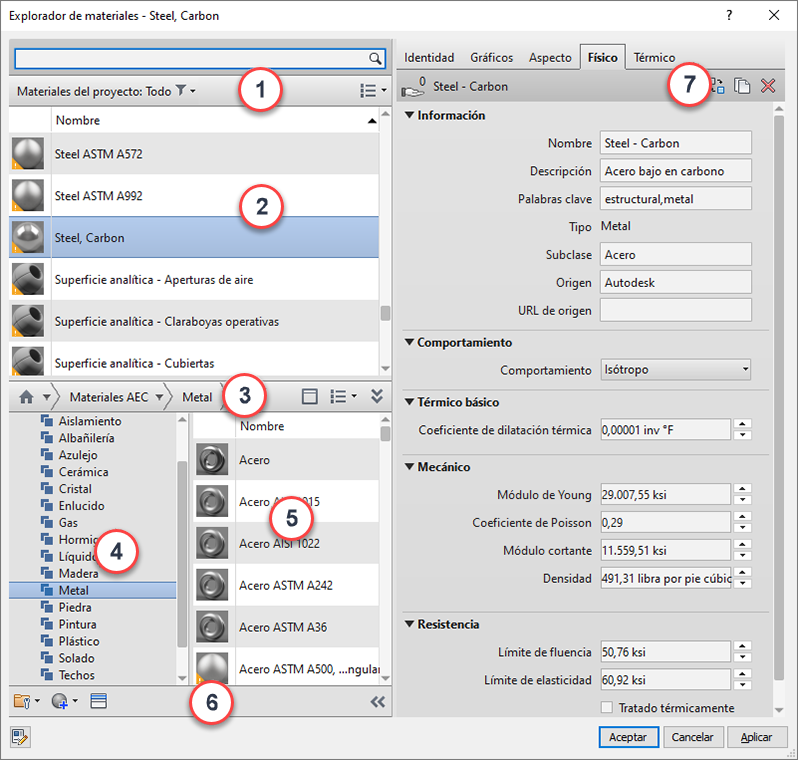Select the Enlucido category

(x=81, y=506)
